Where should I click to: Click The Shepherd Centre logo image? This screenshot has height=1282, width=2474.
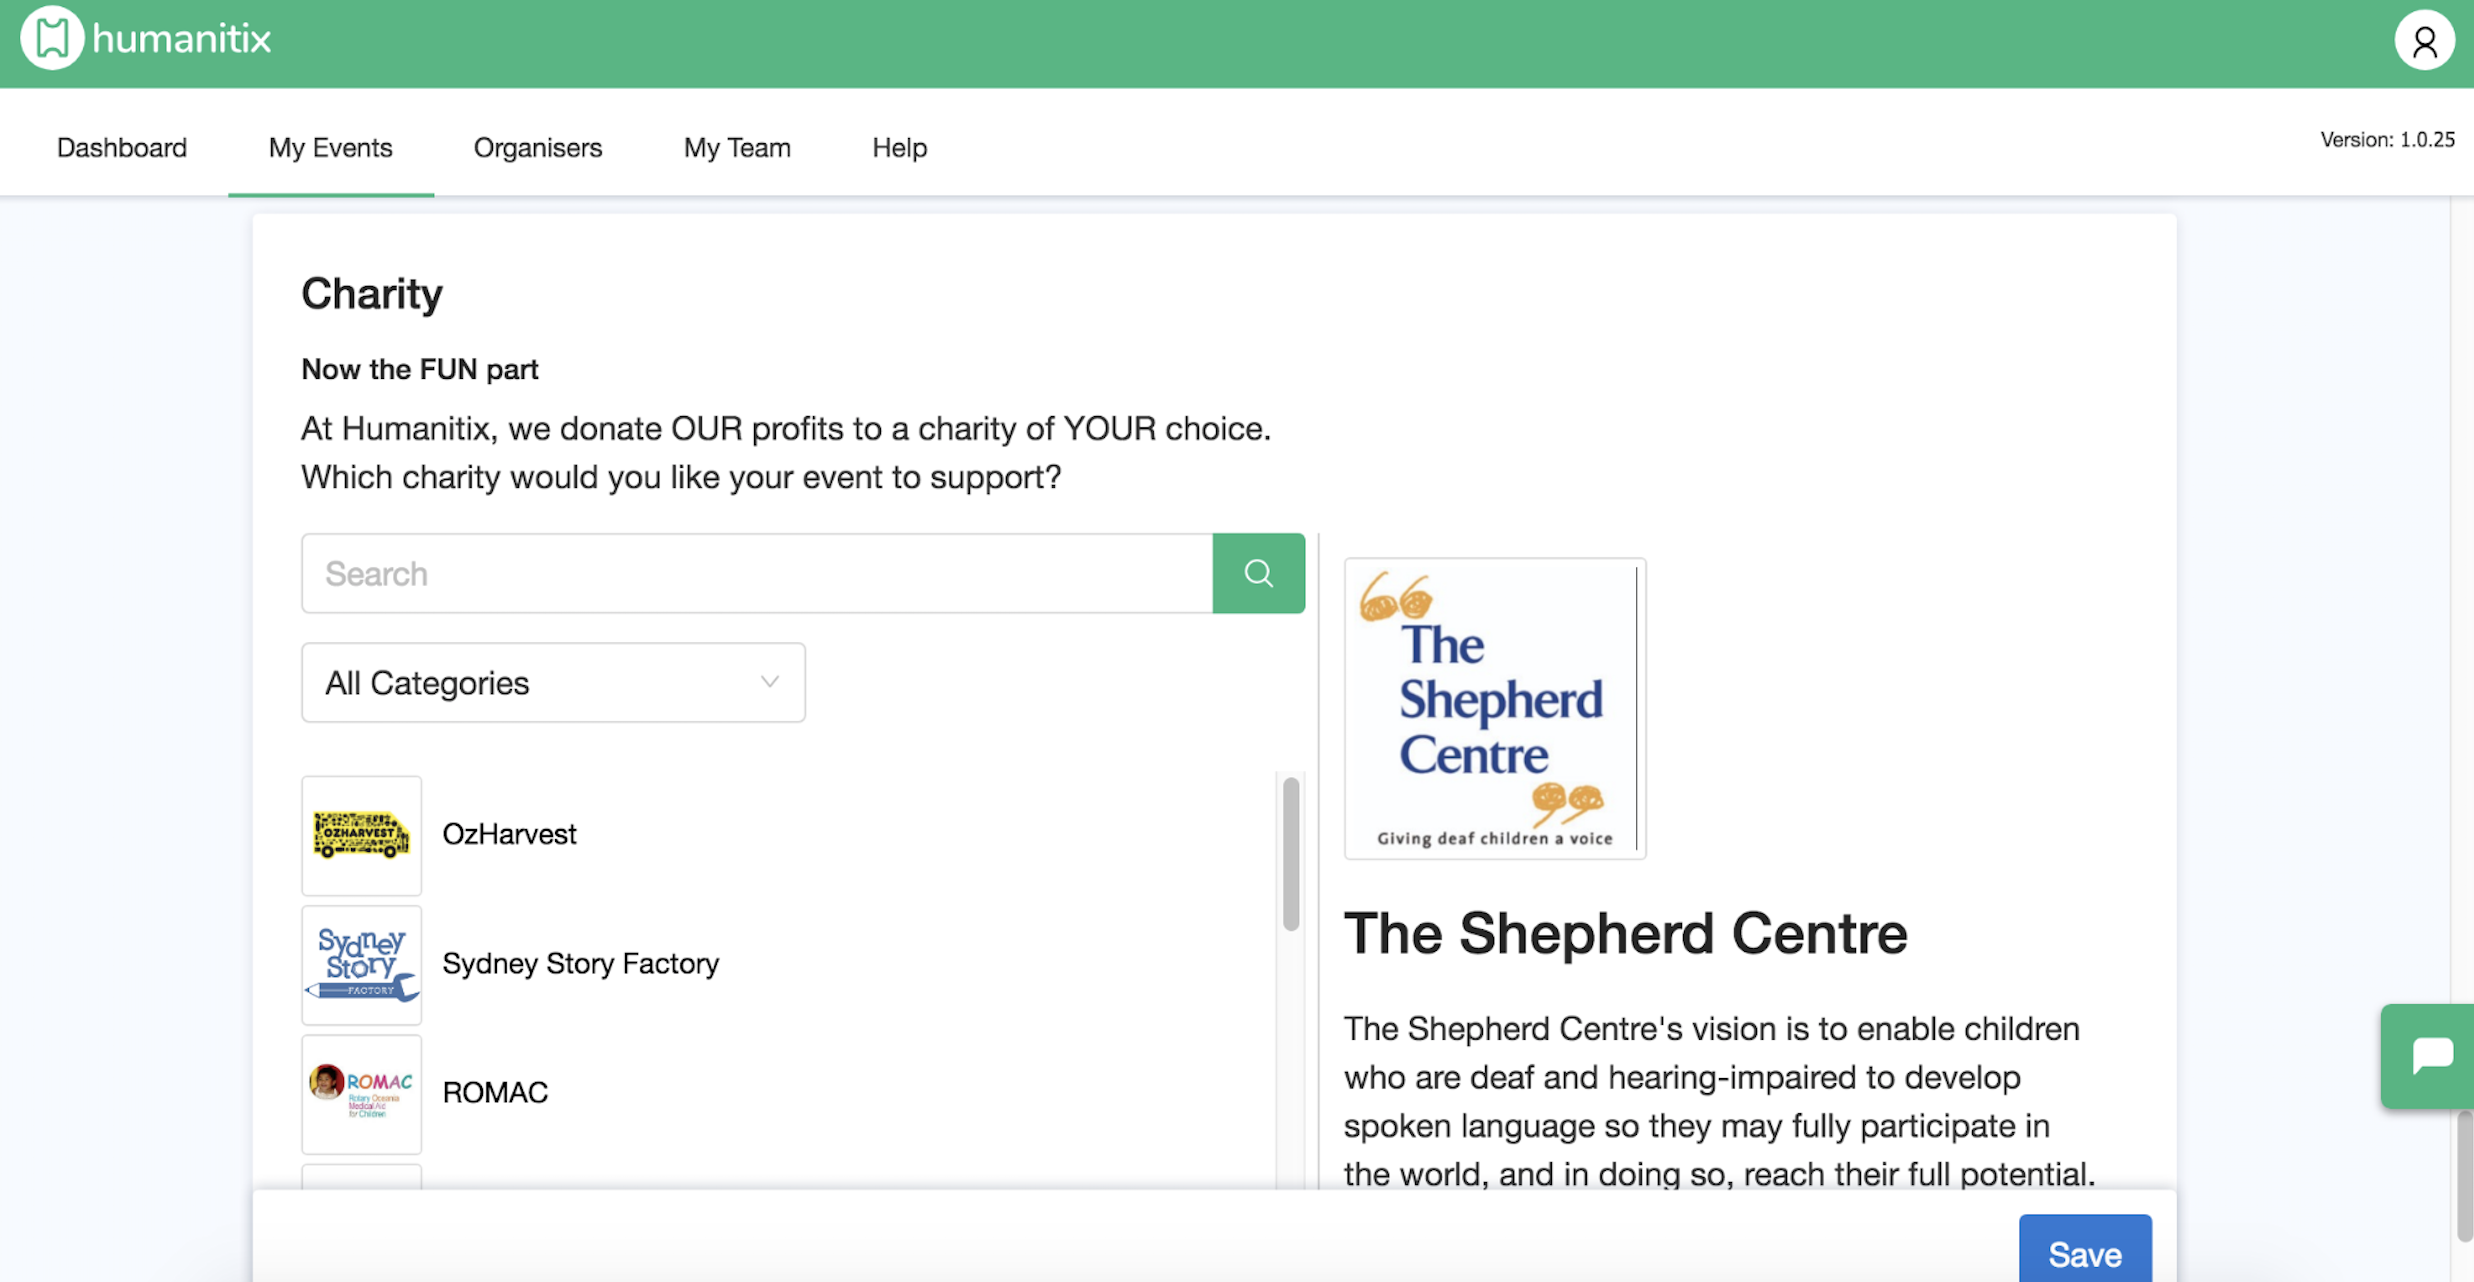[x=1494, y=708]
